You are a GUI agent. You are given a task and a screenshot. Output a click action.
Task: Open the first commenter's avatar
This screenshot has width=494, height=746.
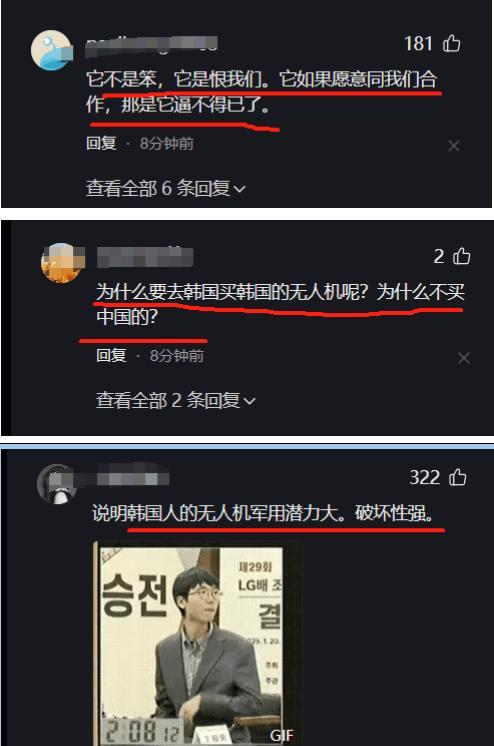(51, 50)
